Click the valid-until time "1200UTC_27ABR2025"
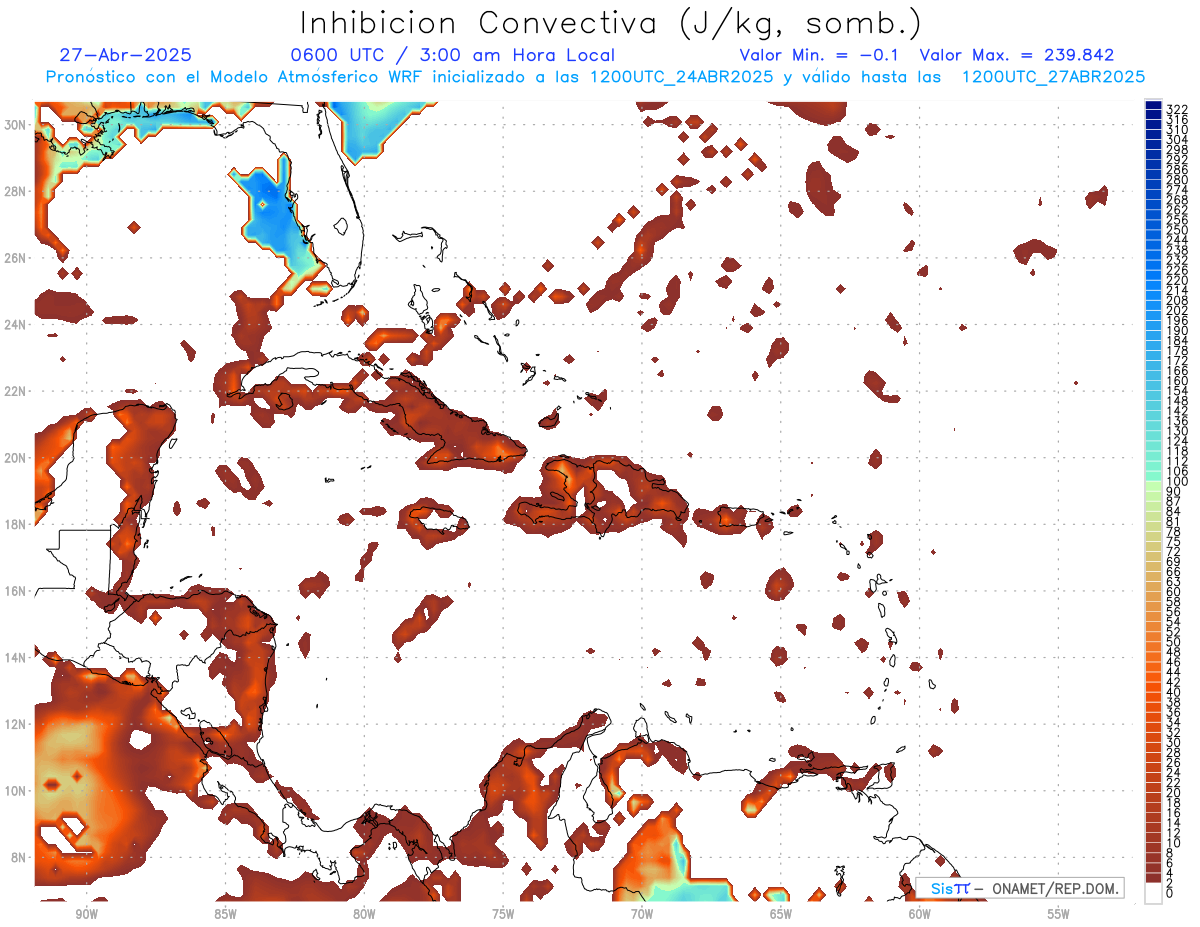Screen dimensions: 1200x927 (1053, 77)
